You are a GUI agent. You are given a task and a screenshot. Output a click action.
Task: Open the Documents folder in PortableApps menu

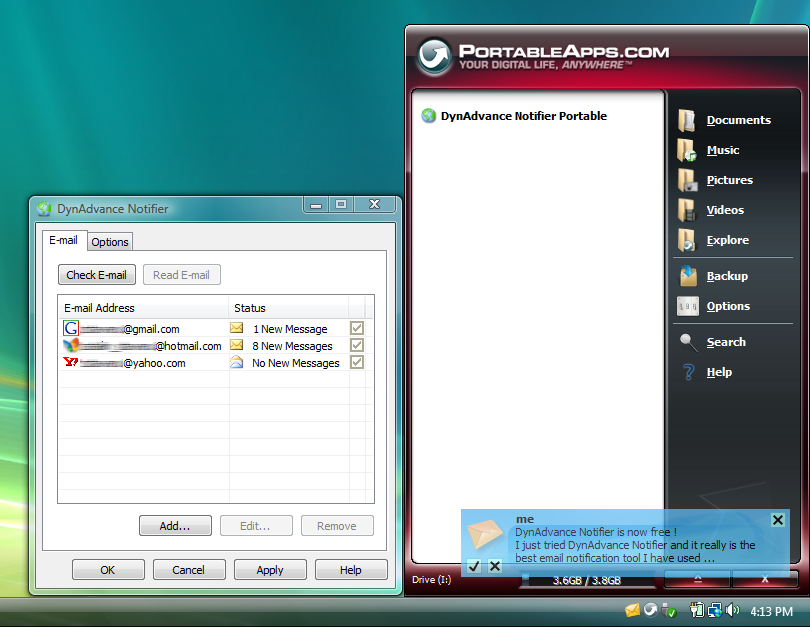[724, 120]
